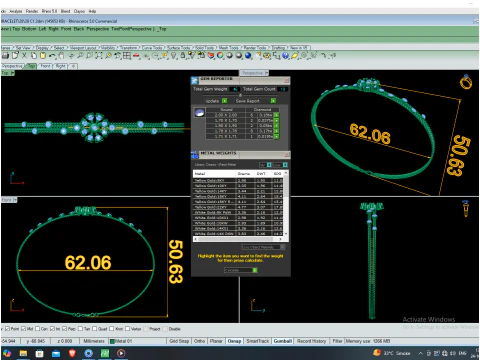Viewport: 480px width, 360px height.
Task: Click the New document toolbar icon
Action: pos(15,56)
